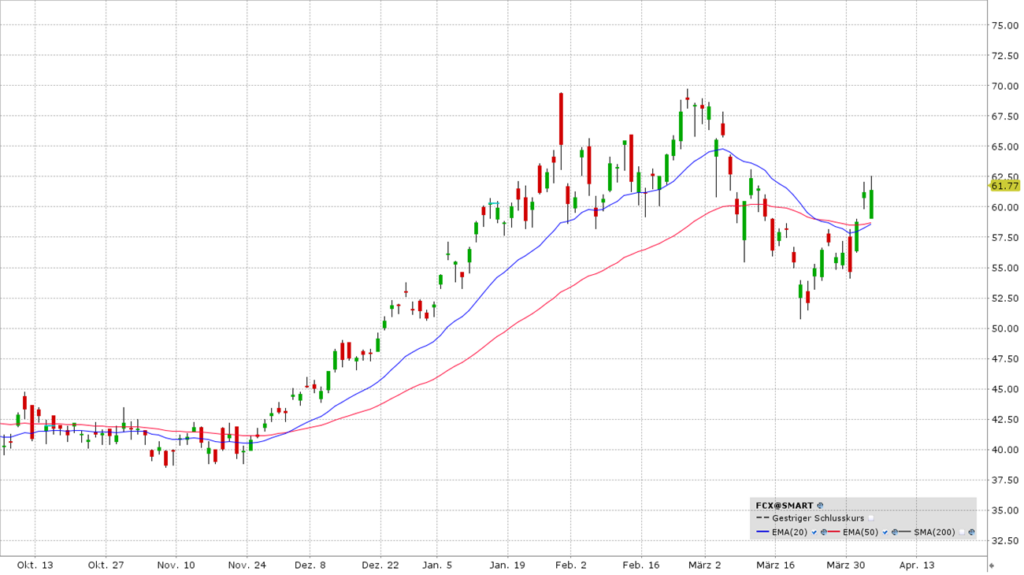This screenshot has height=575, width=1024.
Task: Click the blue EMA(20) line sample in legend
Action: (x=762, y=532)
